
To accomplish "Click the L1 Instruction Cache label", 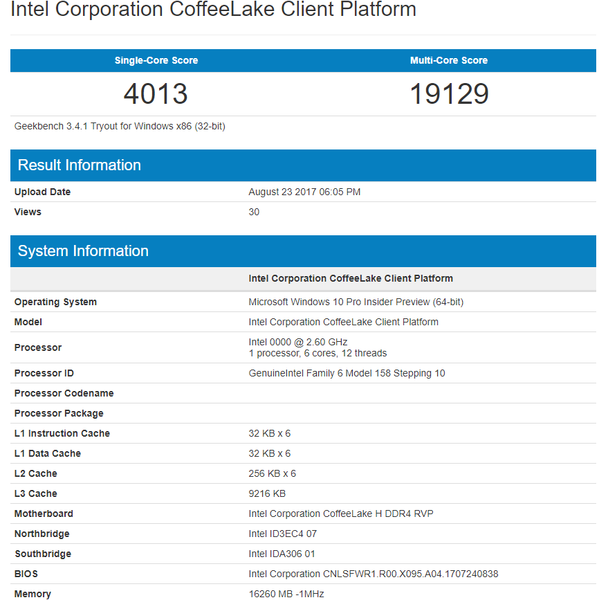I will (62, 433).
